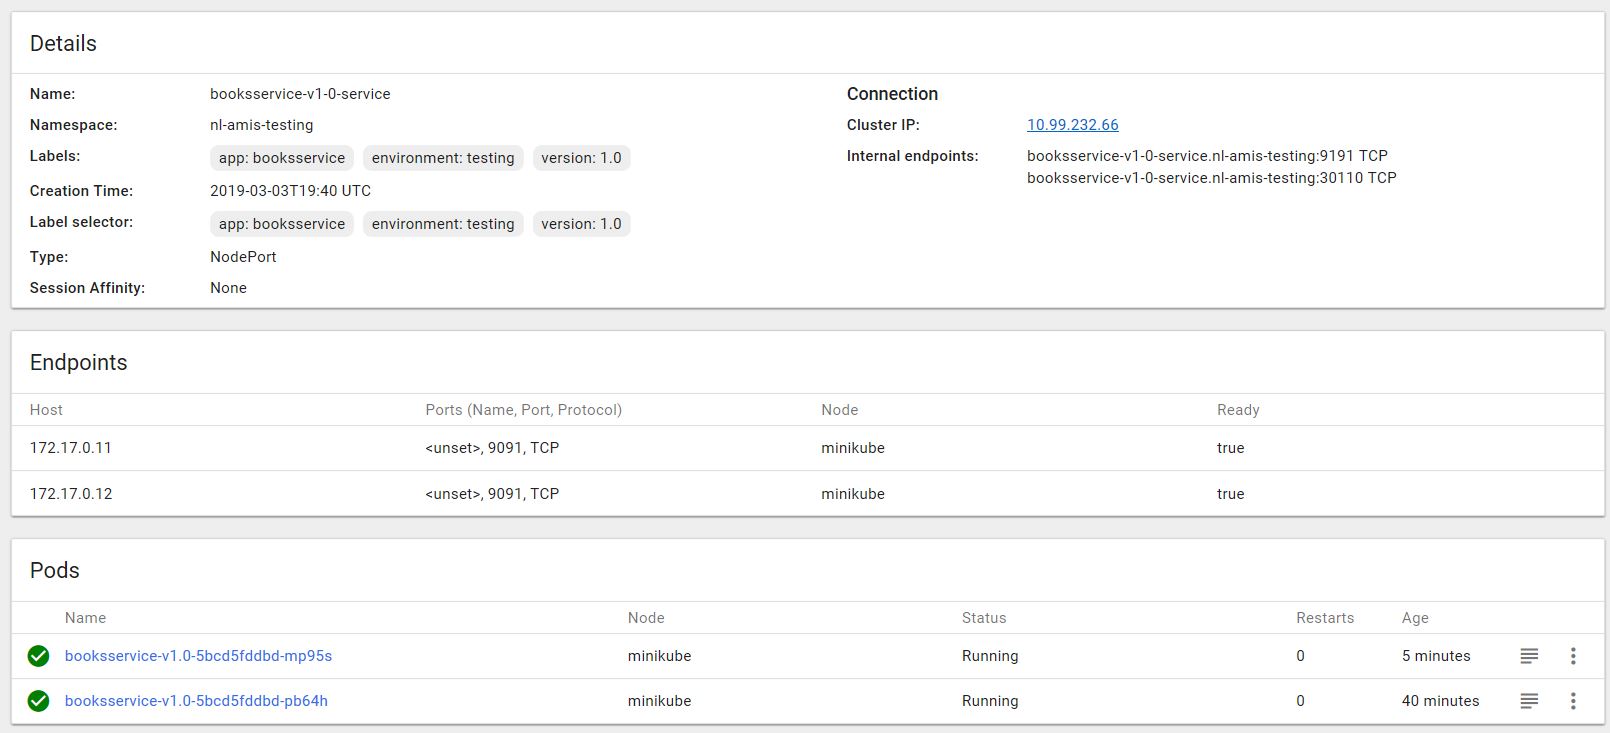This screenshot has width=1610, height=733.
Task: Click the Age column header in Pods
Action: (1415, 618)
